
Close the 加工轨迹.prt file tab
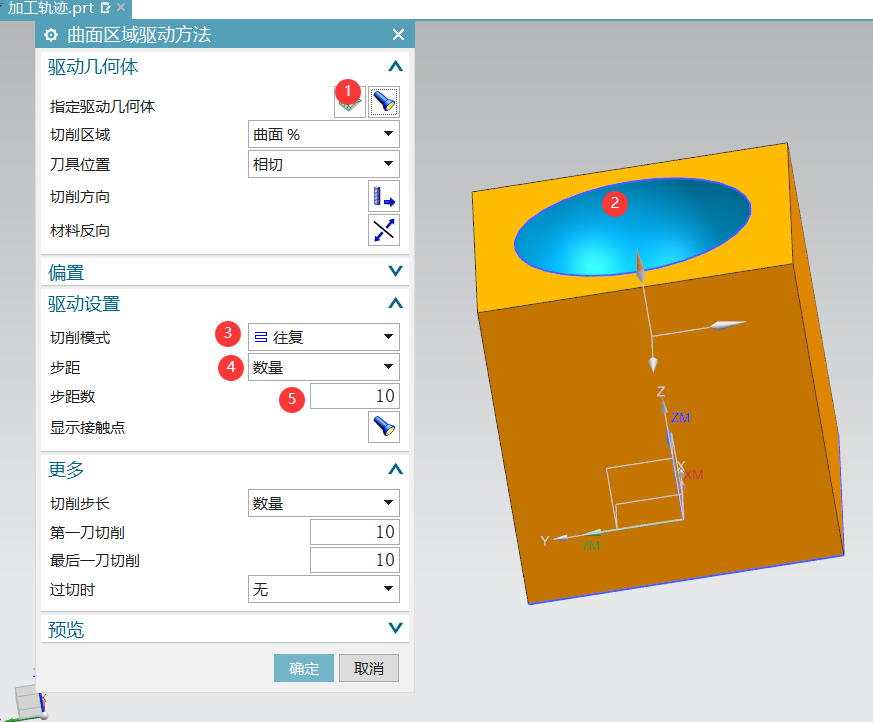[121, 7]
